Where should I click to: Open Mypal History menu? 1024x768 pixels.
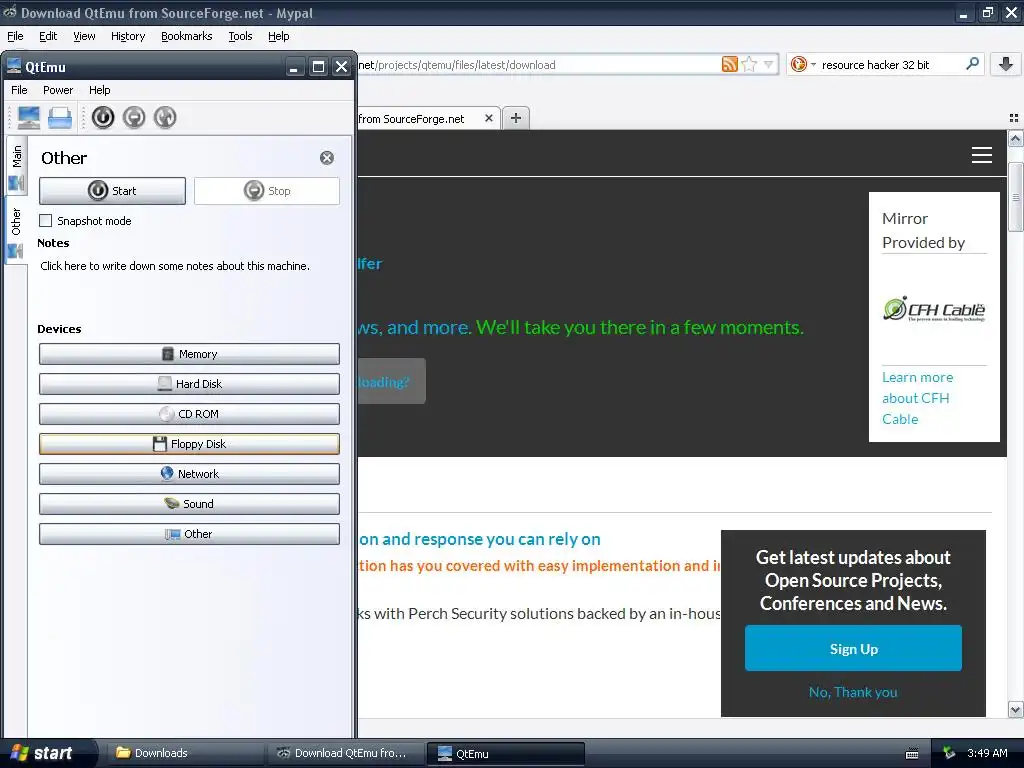point(128,36)
